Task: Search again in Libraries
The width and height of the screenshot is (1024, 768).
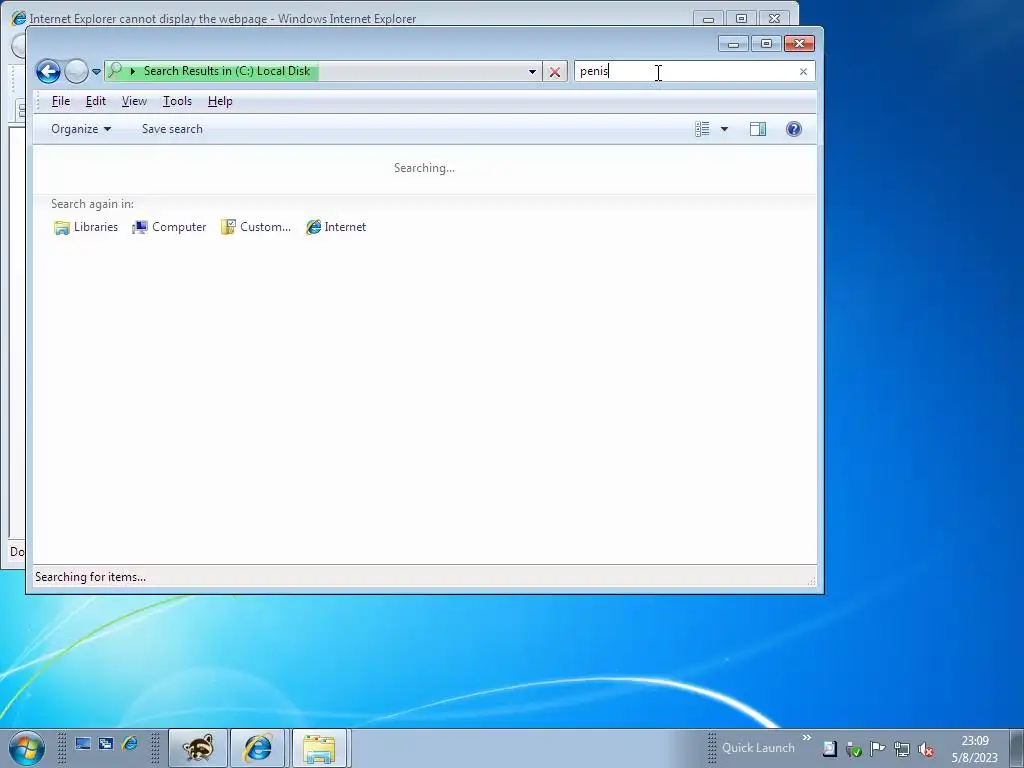Action: point(86,227)
